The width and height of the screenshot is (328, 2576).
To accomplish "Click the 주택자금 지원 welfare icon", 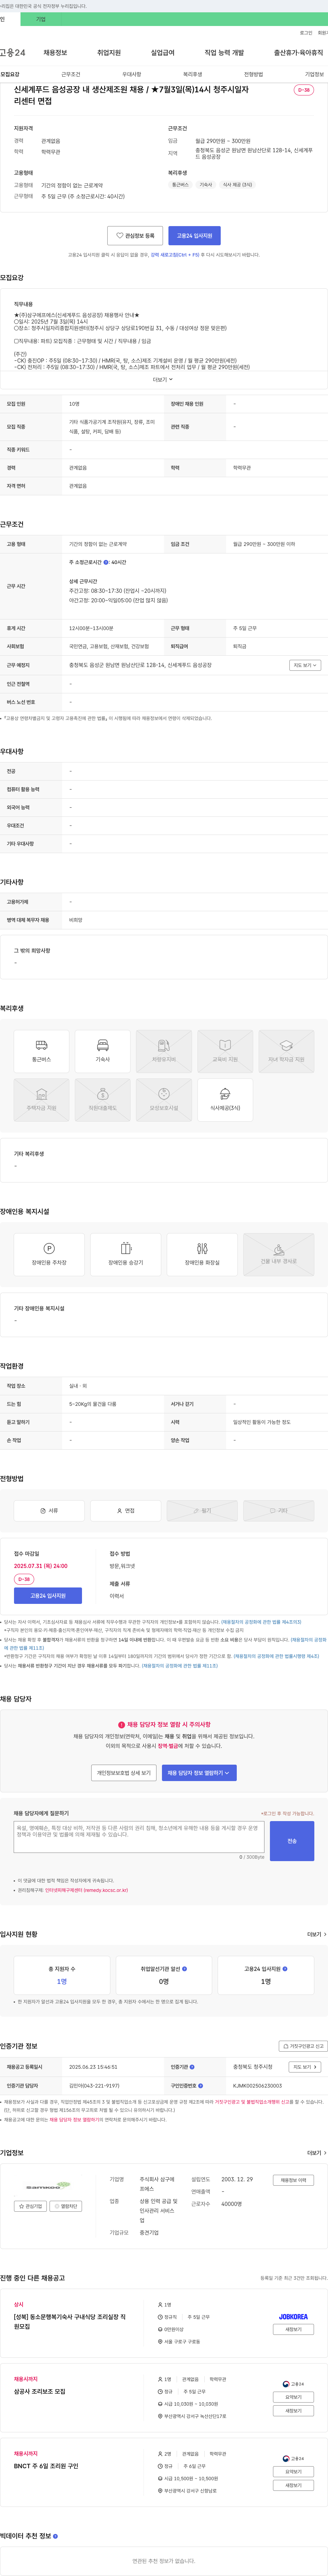I will pyautogui.click(x=41, y=1100).
